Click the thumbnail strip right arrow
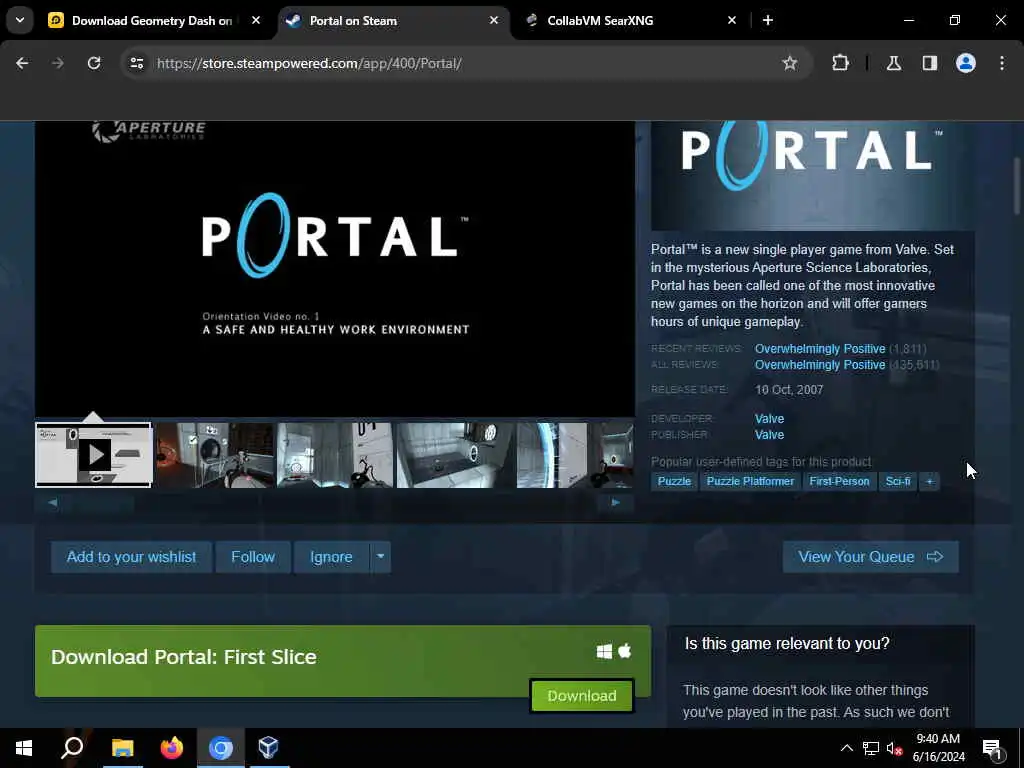Screen dimensions: 1024x768 click(x=616, y=502)
